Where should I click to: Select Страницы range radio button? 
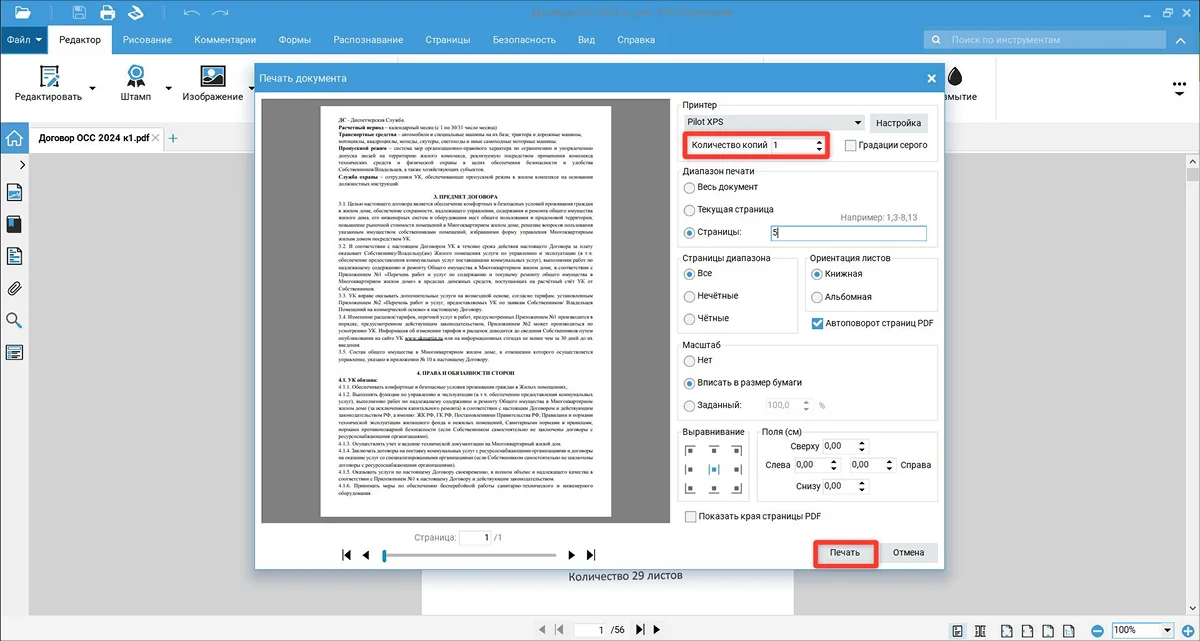coord(689,233)
